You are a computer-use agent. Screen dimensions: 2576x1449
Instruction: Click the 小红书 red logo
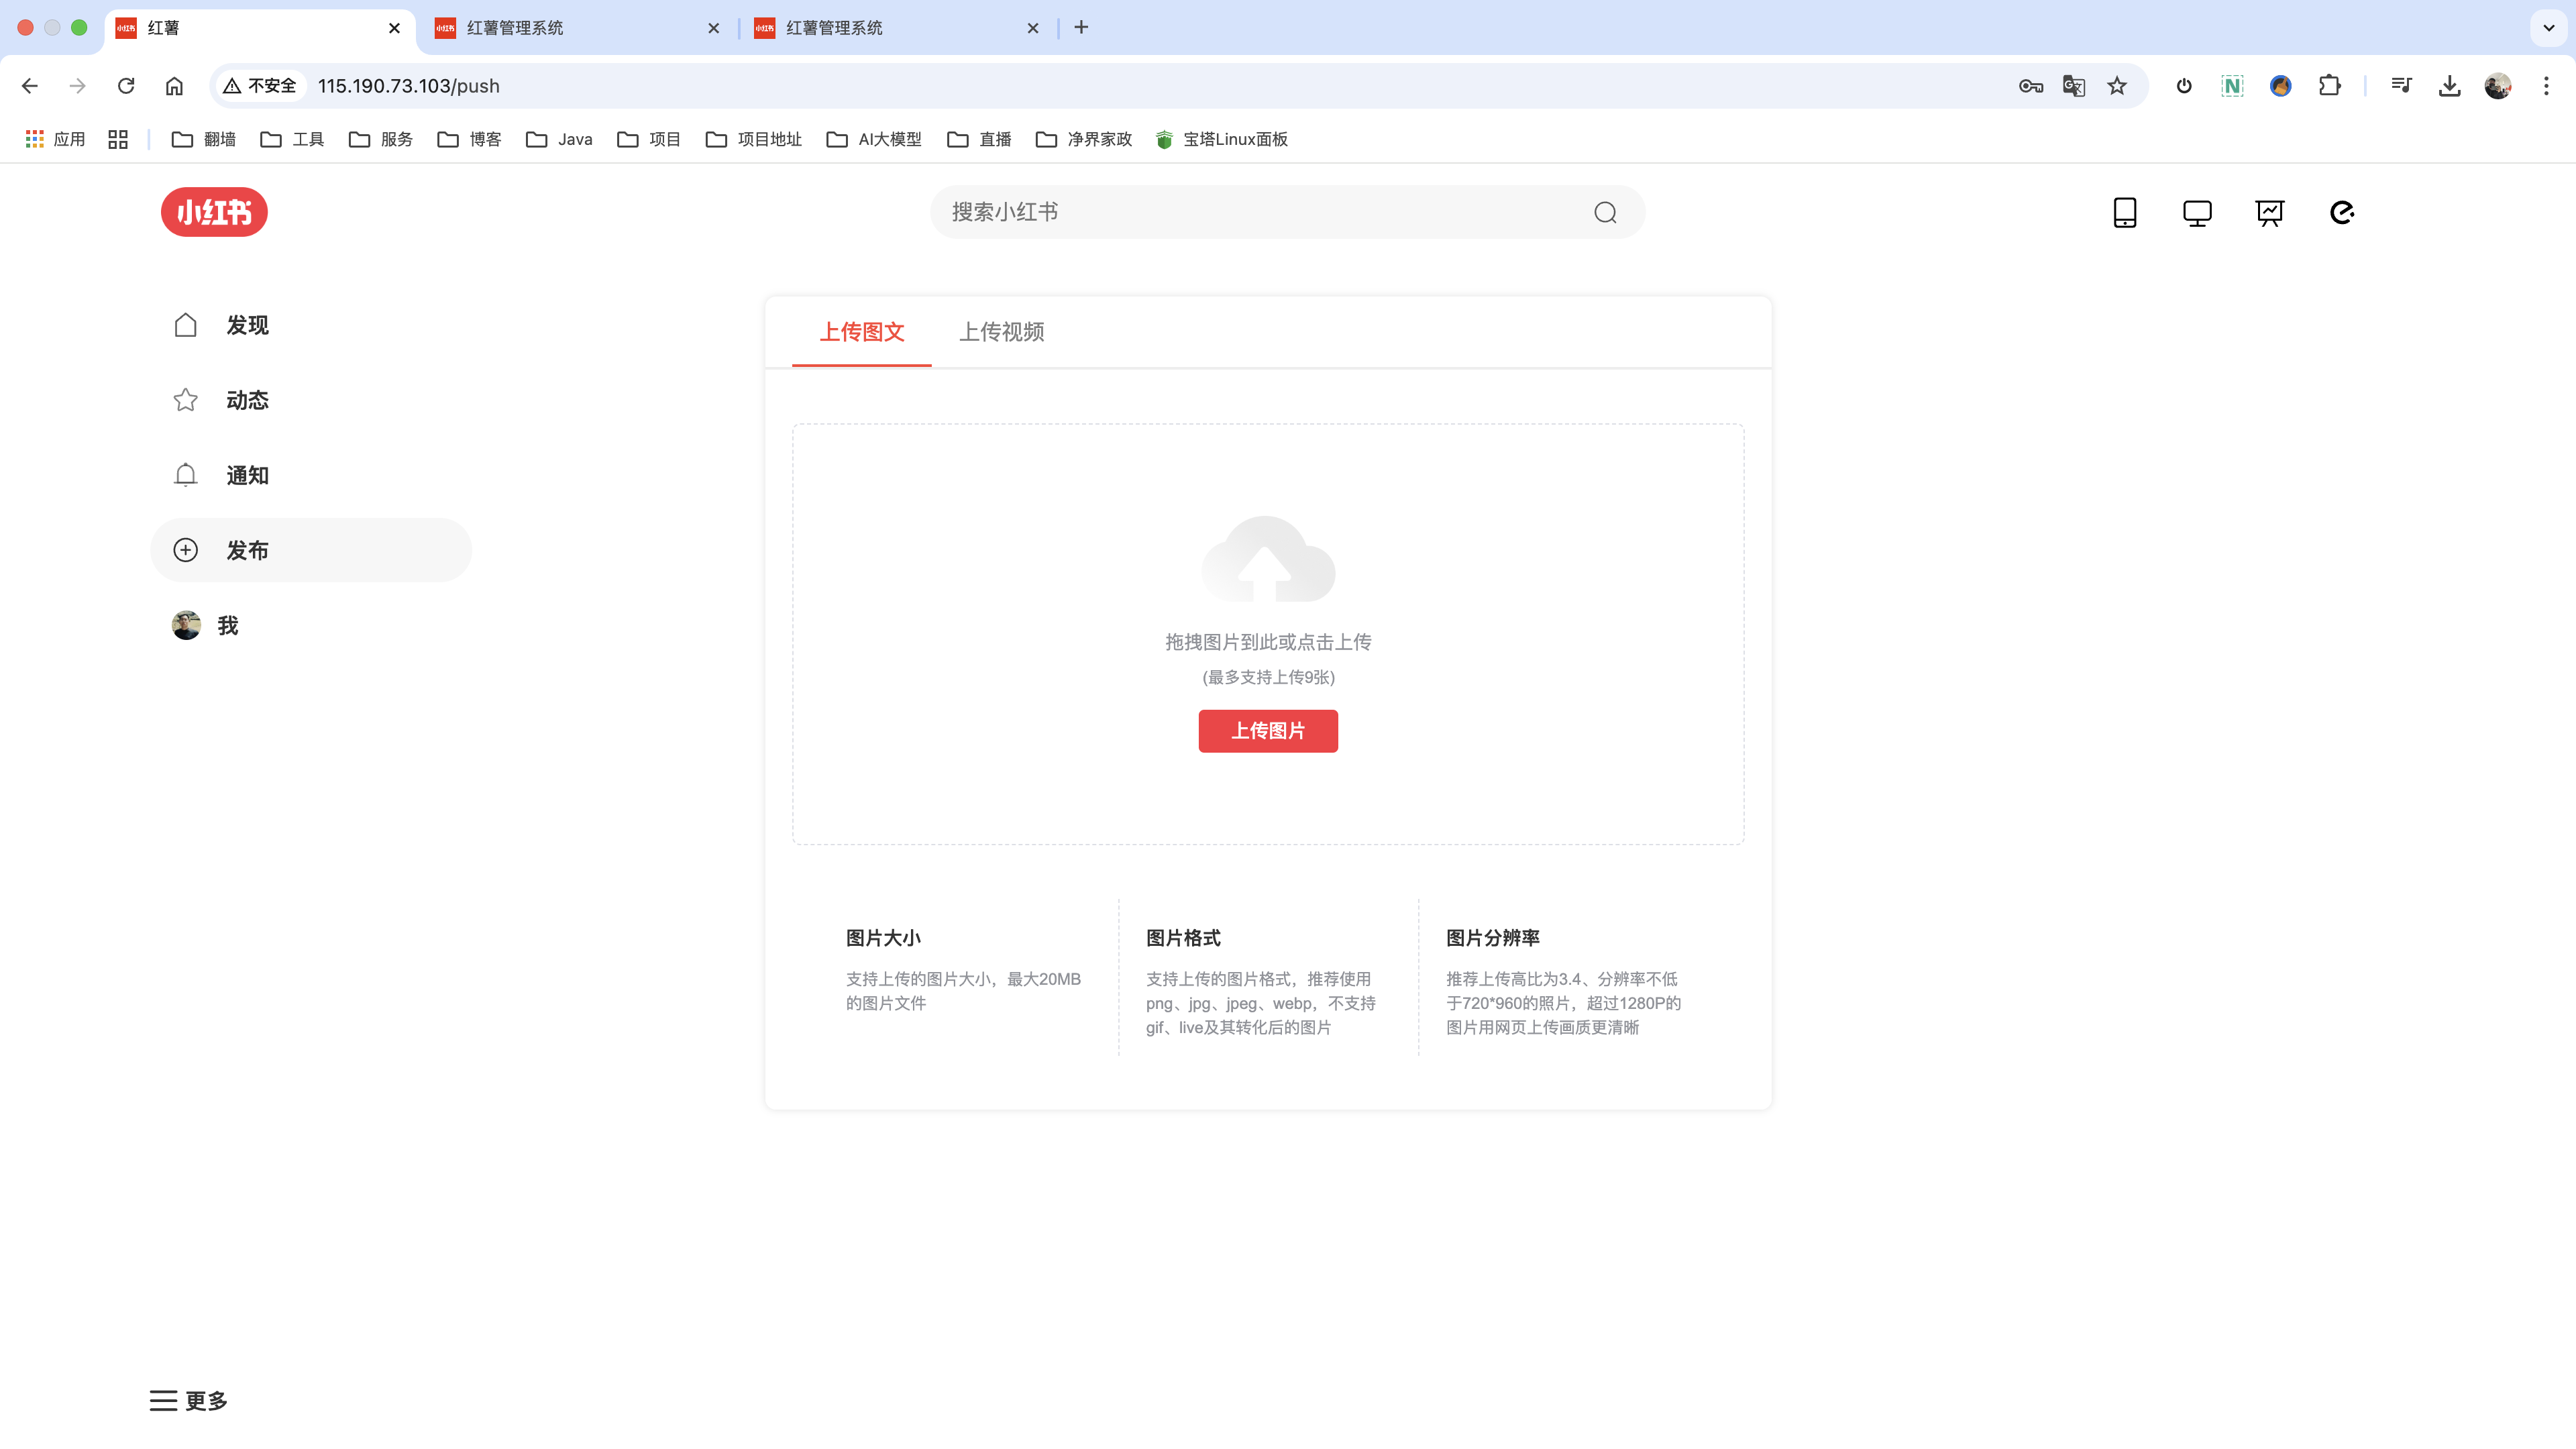pos(214,212)
